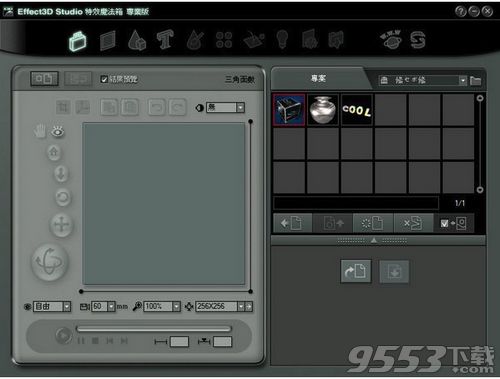This screenshot has height=379, width=500.
Task: Click the circular rotate tool button
Action: [63, 198]
